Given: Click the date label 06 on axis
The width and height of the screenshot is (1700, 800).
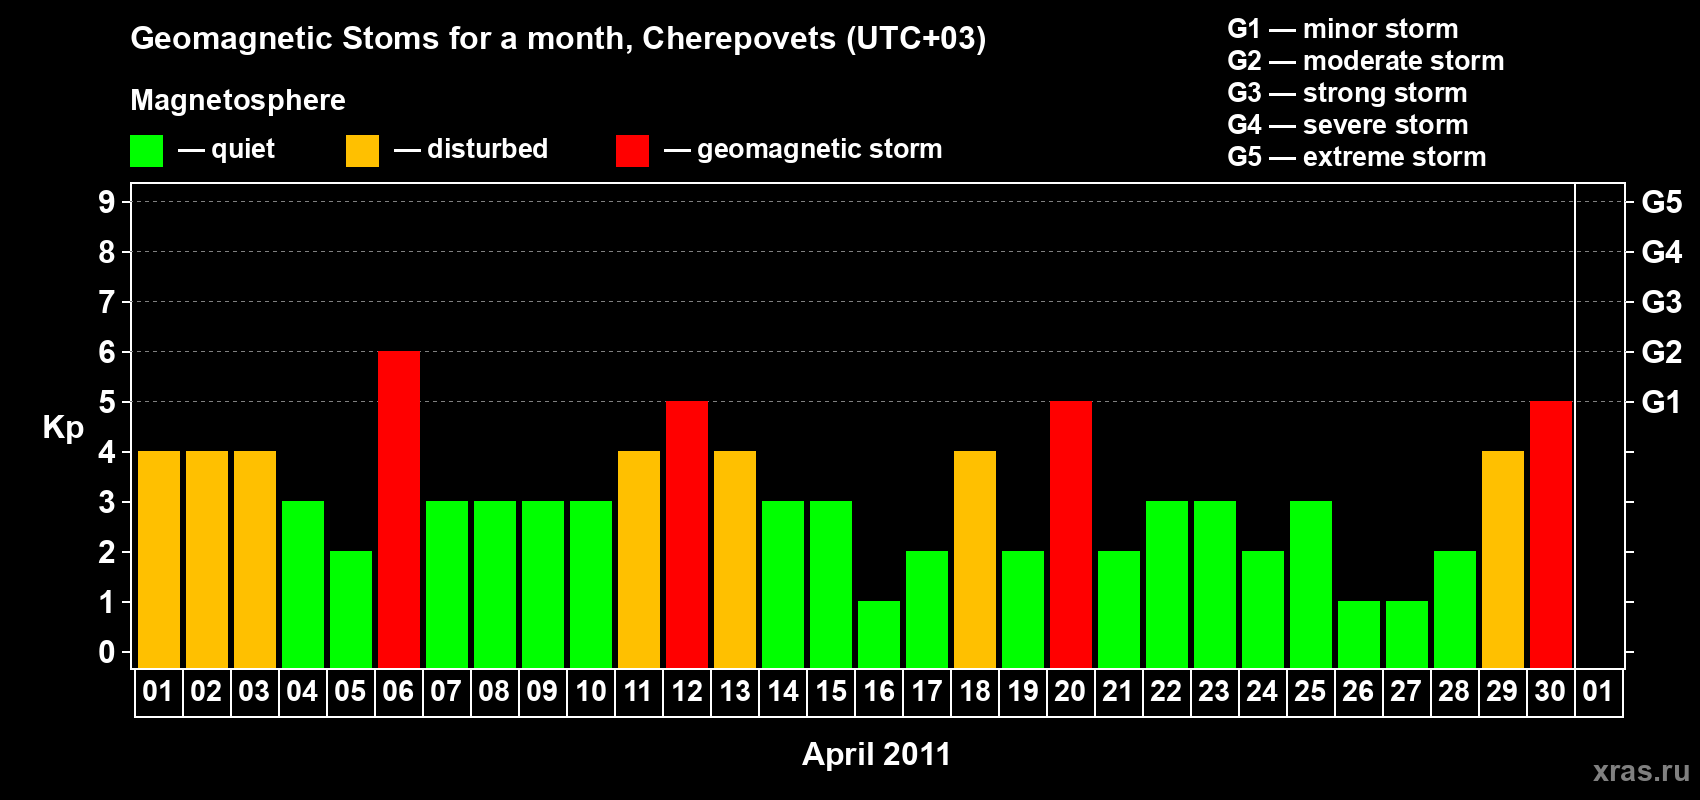Looking at the screenshot, I should (x=398, y=692).
